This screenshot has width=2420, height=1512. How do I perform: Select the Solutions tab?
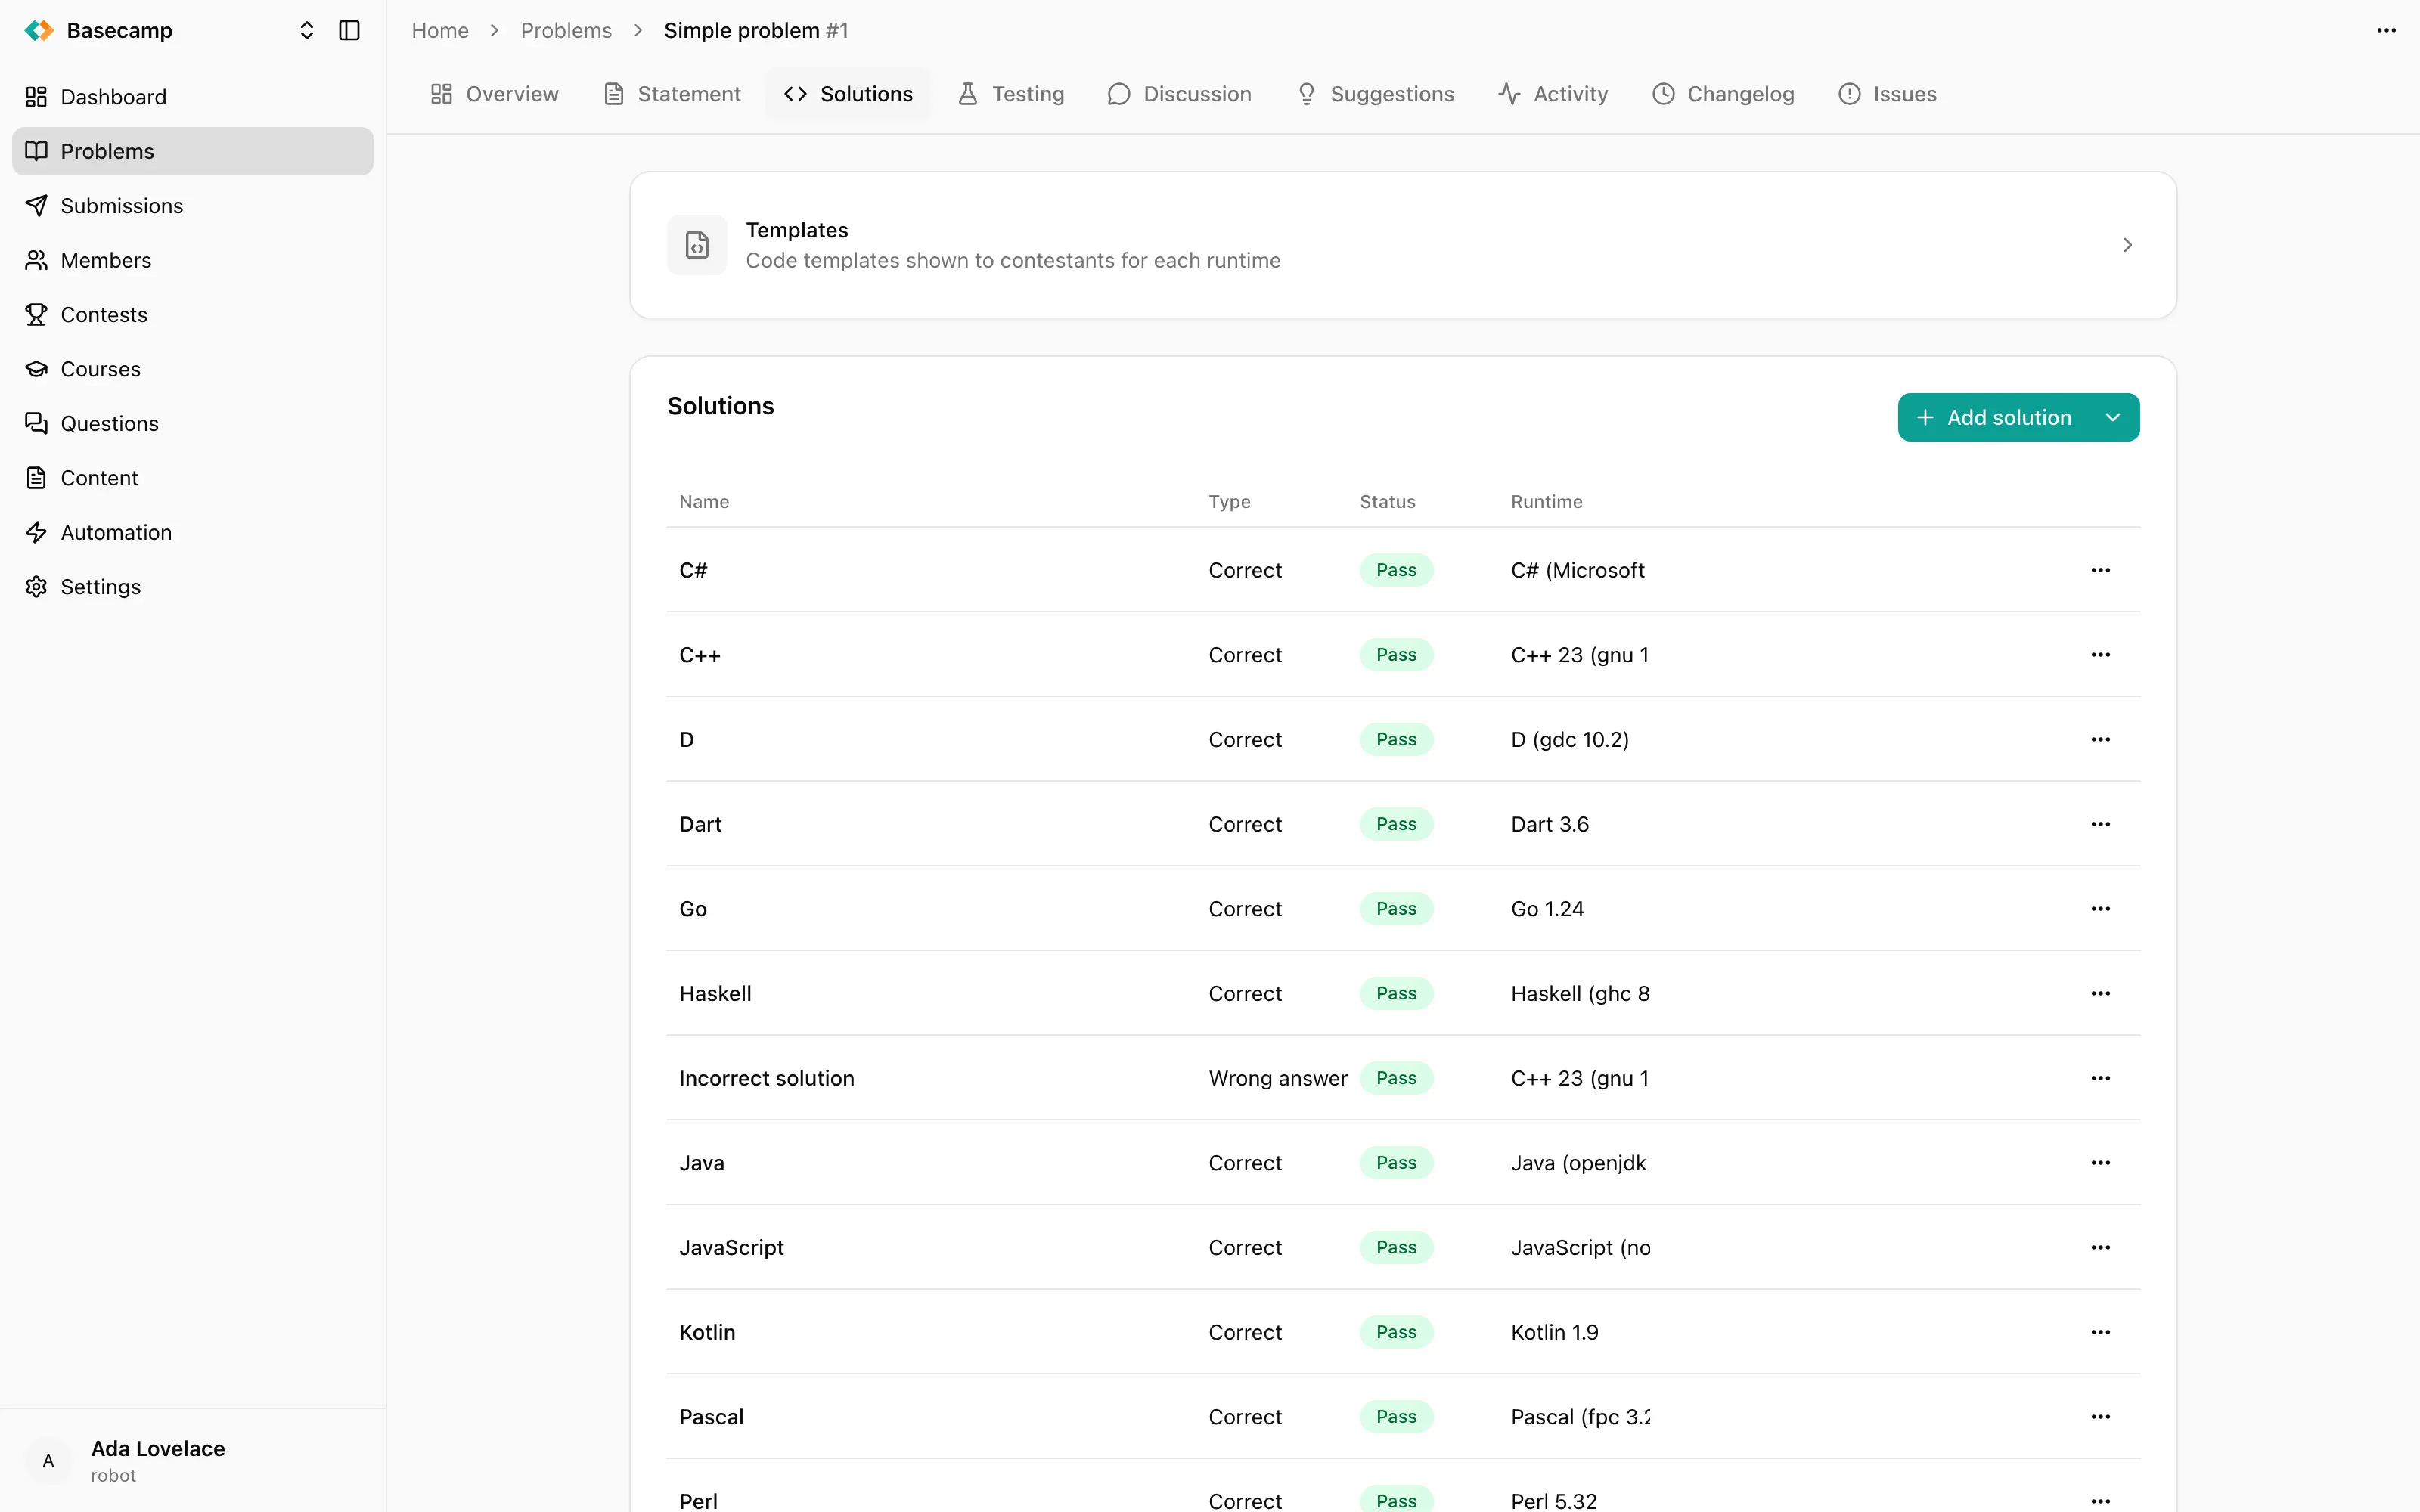[848, 94]
